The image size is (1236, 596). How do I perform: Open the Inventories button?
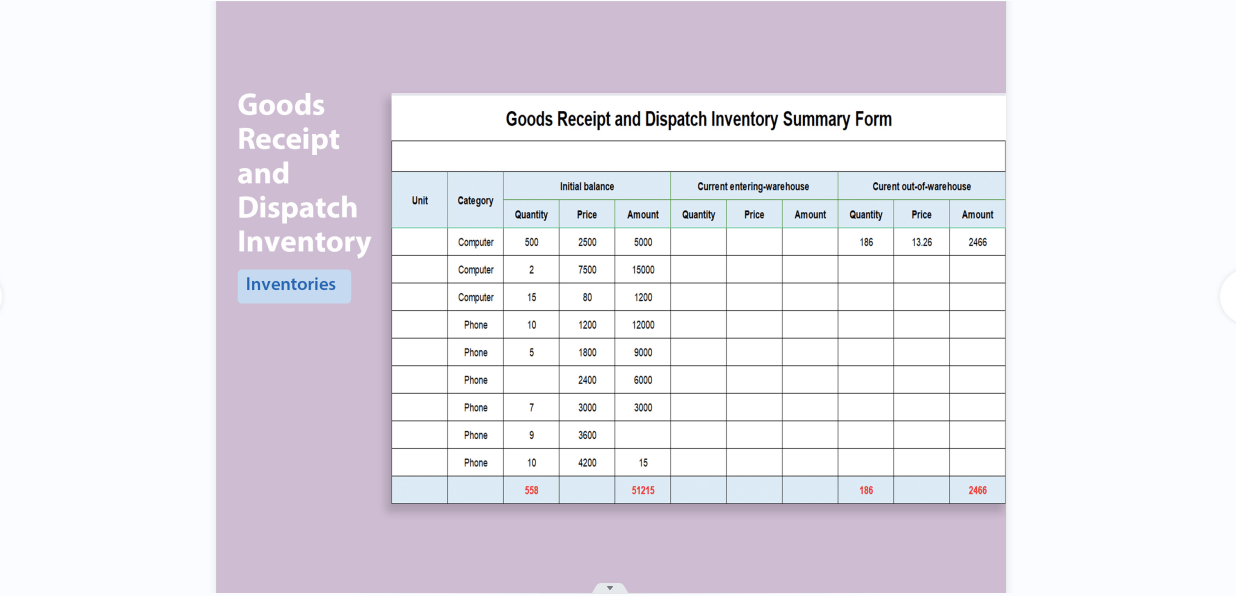pyautogui.click(x=293, y=285)
